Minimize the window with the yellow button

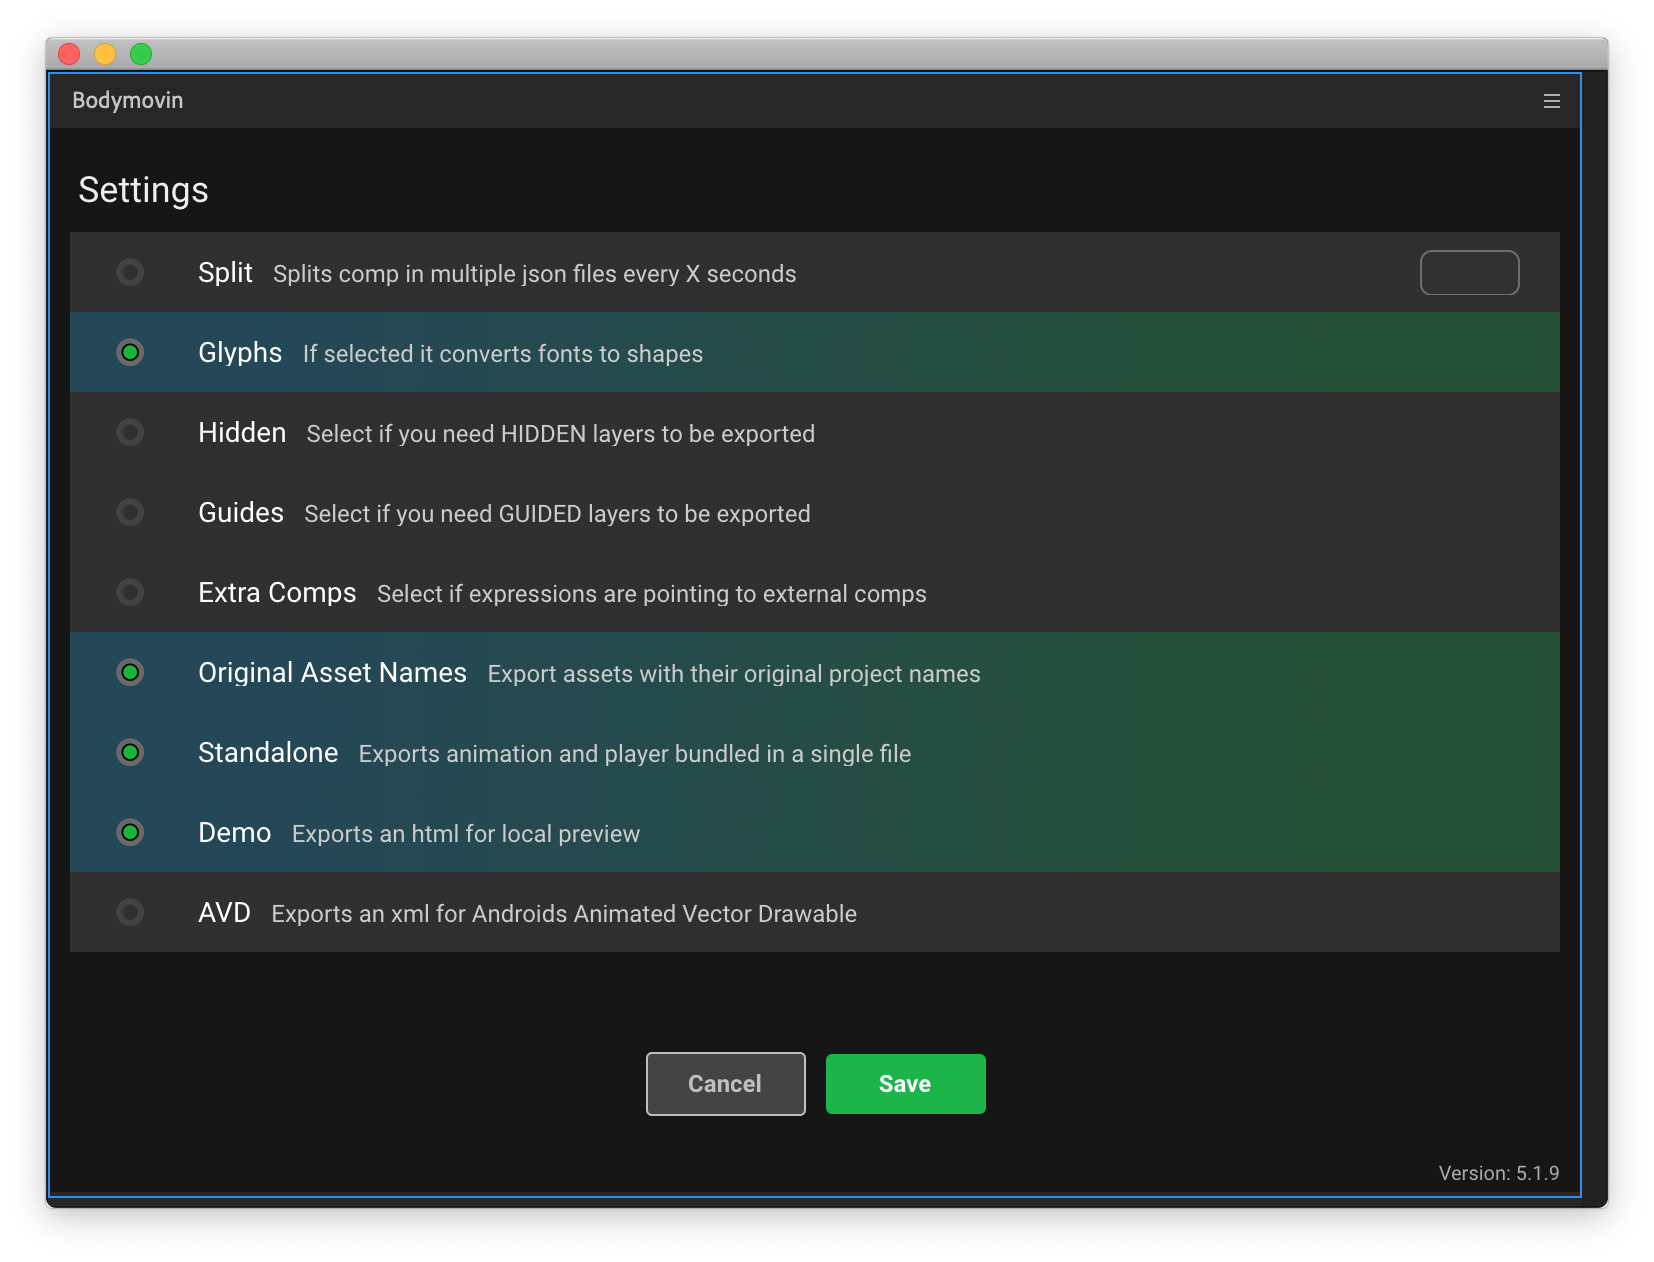pyautogui.click(x=105, y=54)
